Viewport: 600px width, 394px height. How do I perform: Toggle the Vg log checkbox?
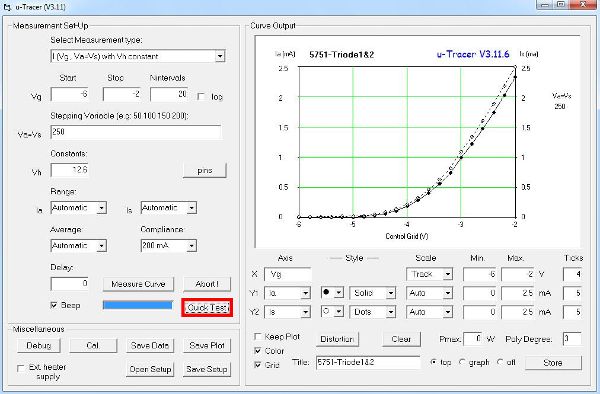201,96
